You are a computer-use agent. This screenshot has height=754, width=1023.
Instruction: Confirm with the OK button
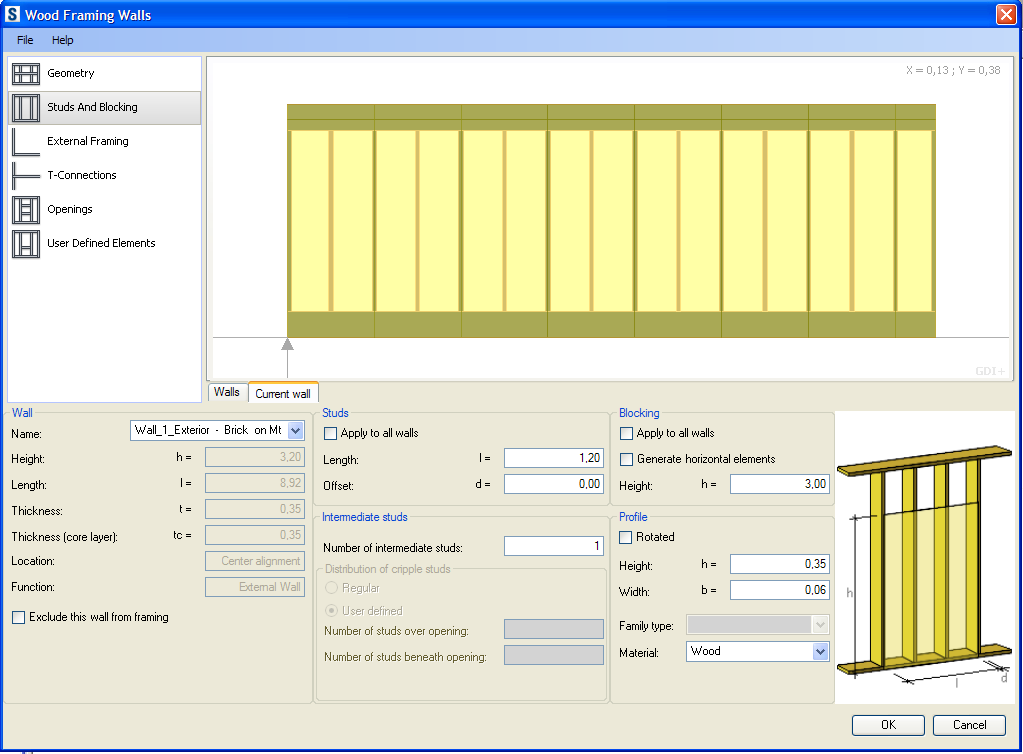888,725
